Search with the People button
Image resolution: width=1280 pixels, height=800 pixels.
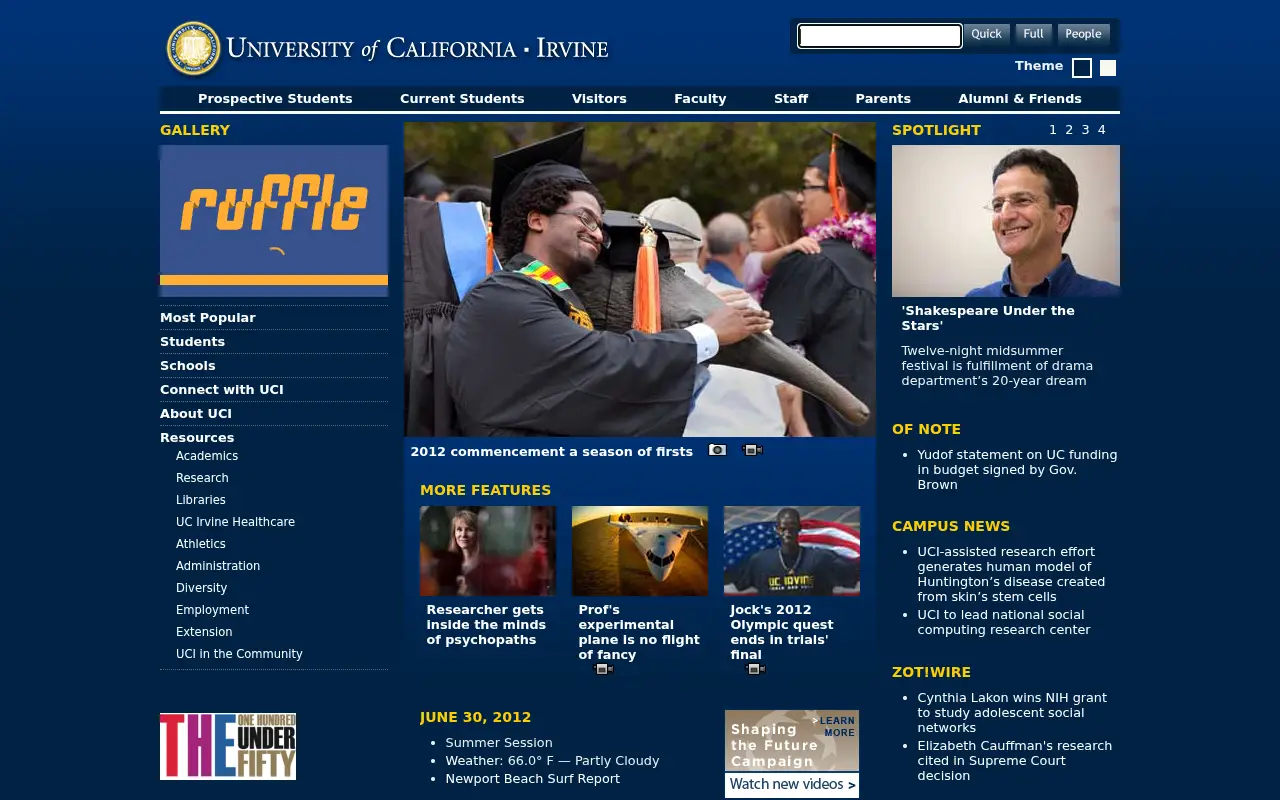pos(1084,34)
